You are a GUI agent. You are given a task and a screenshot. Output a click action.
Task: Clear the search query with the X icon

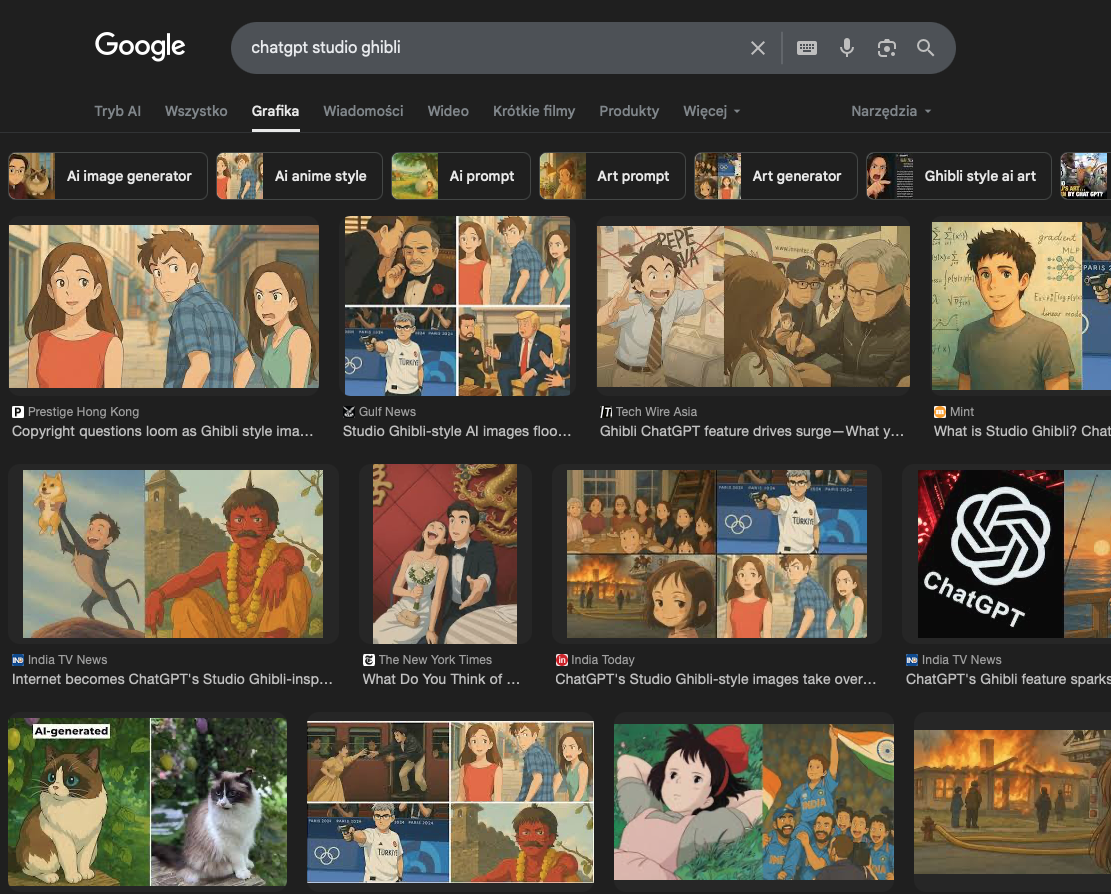click(757, 48)
